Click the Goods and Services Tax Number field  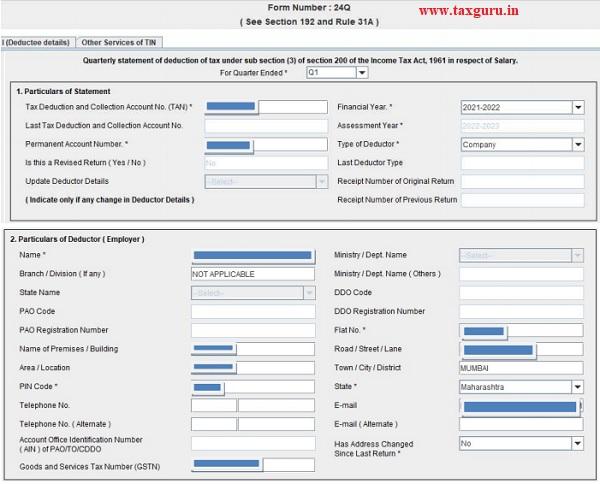coord(253,465)
